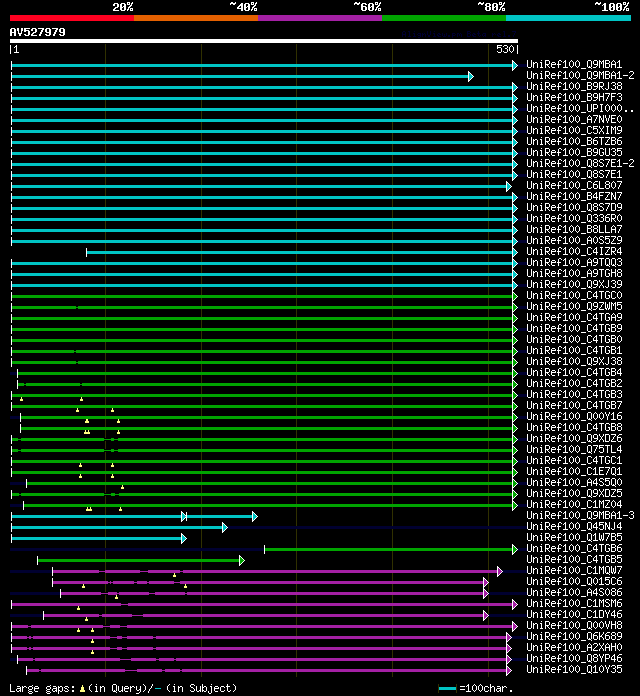Image resolution: width=640 pixels, height=696 pixels.
Task: Click the UniRef100_A4S5Q0 text
Action: [574, 482]
